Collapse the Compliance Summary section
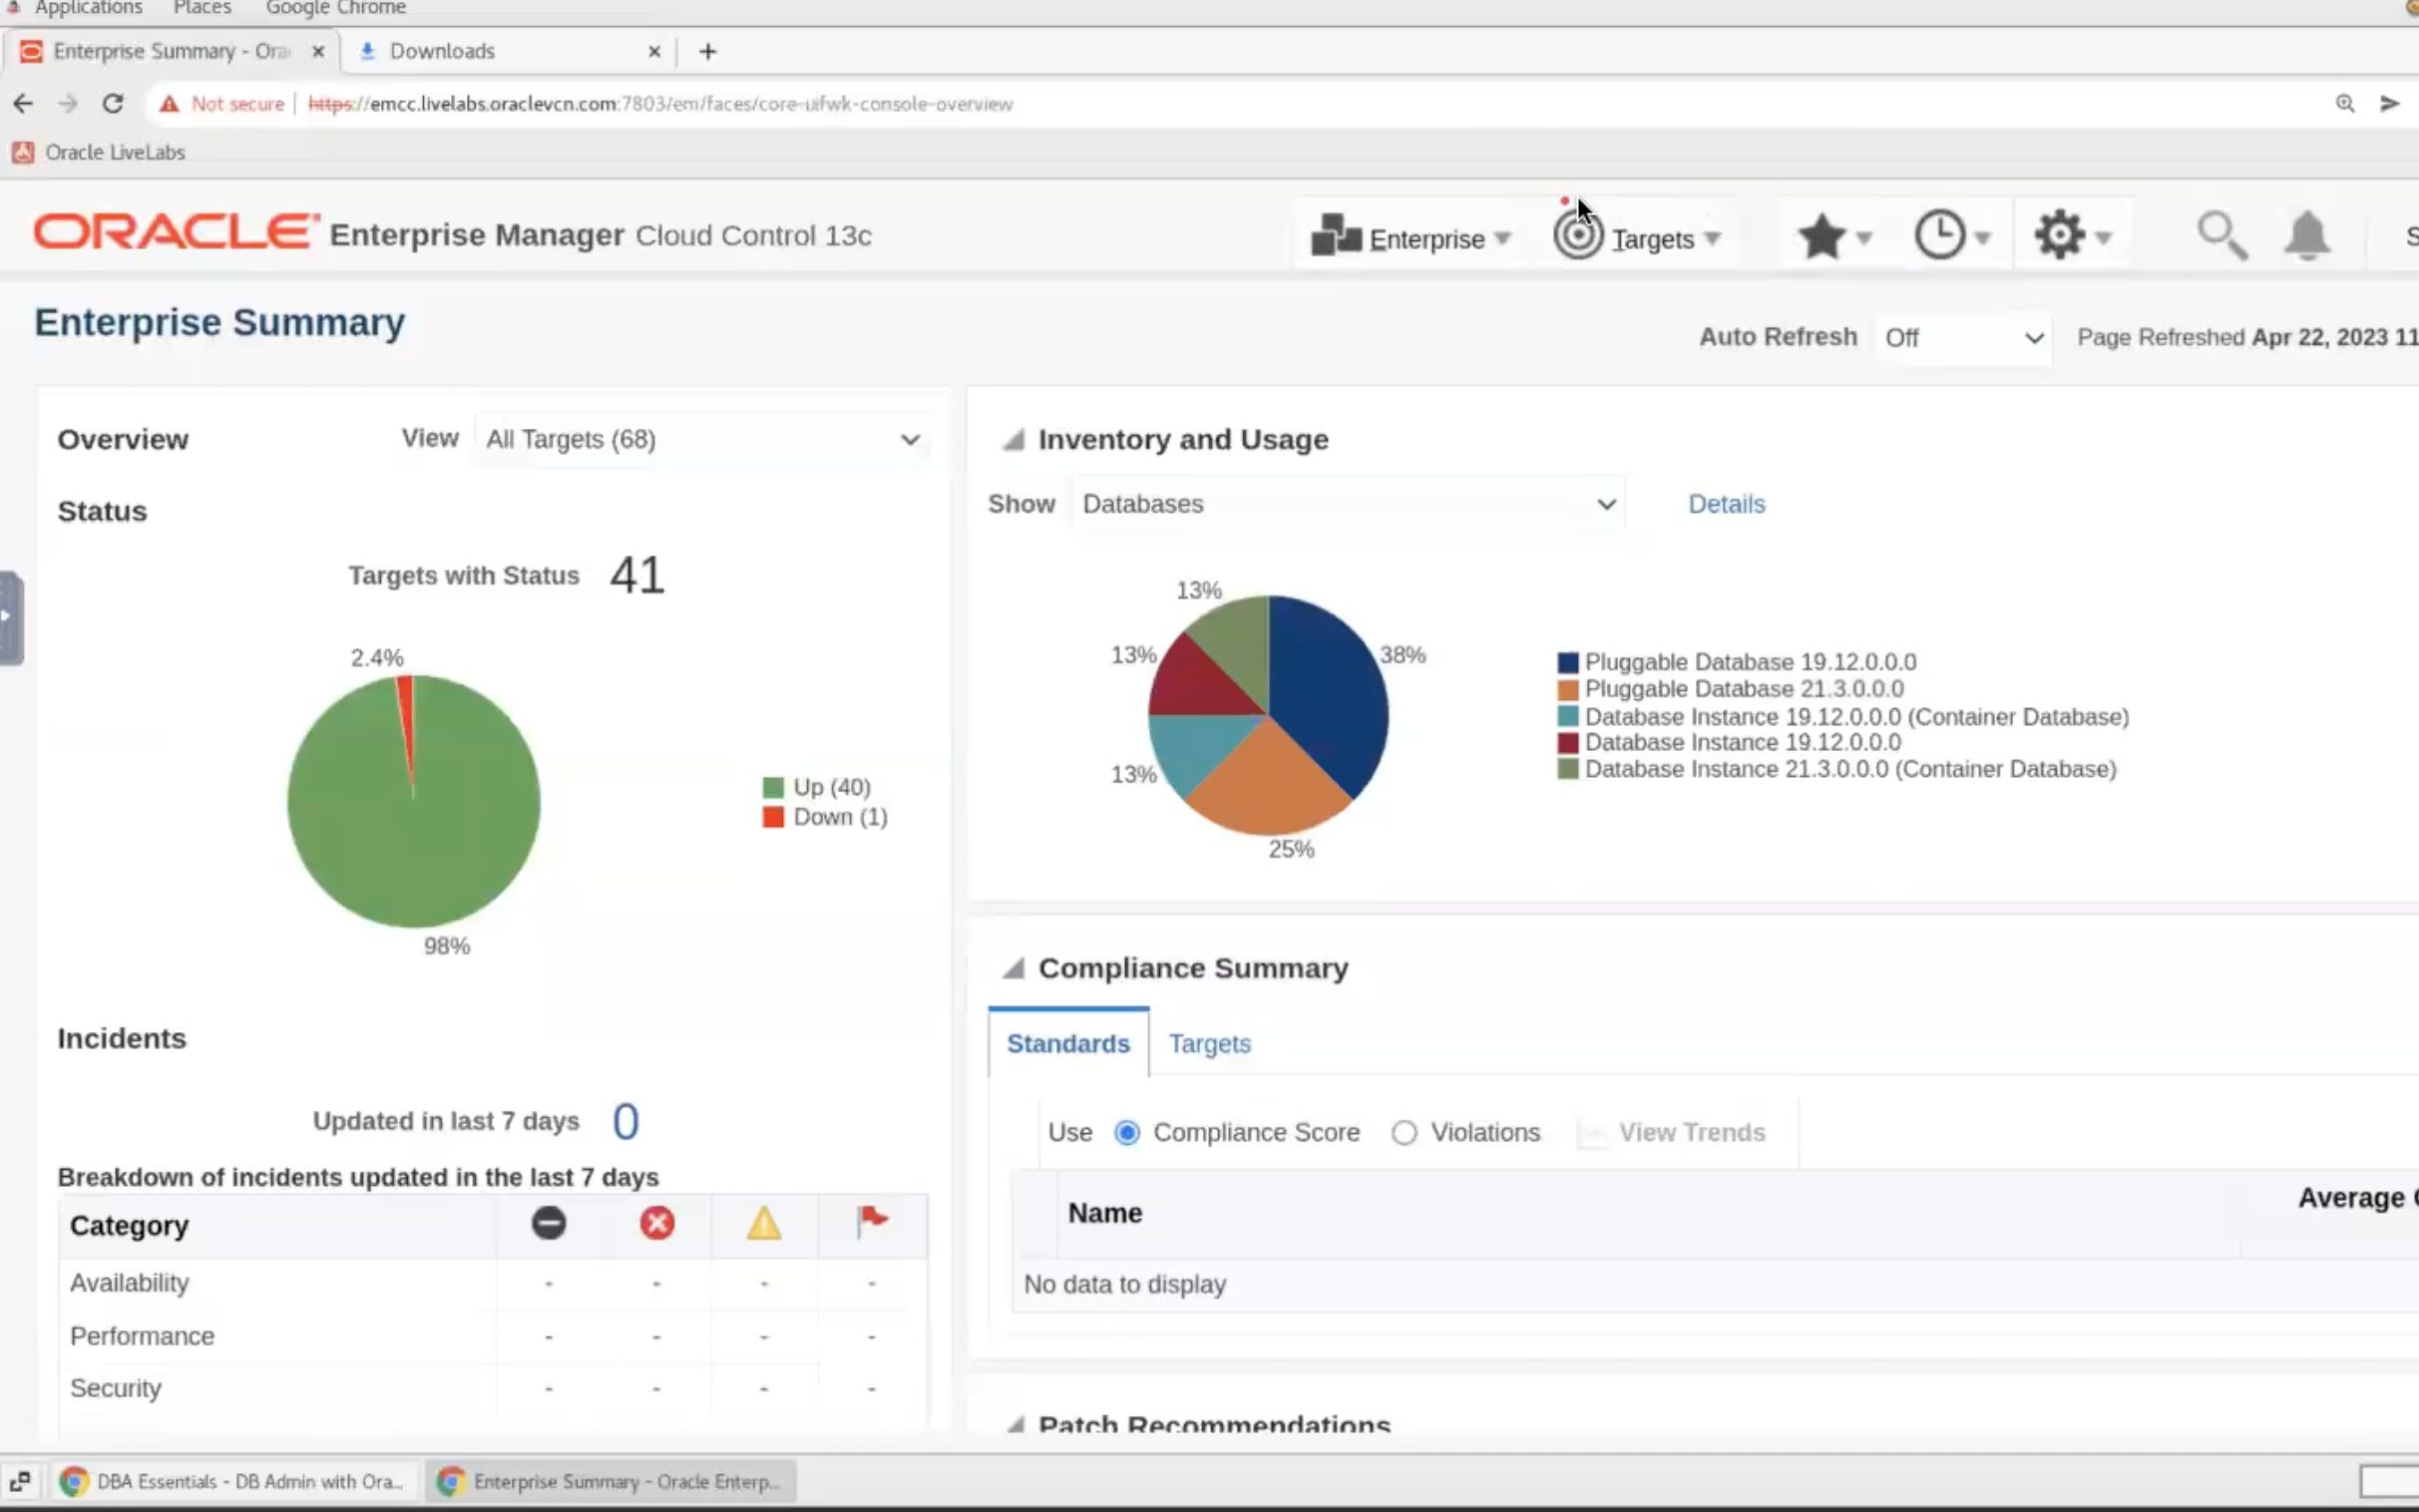Viewport: 2419px width, 1512px height. tap(1014, 968)
